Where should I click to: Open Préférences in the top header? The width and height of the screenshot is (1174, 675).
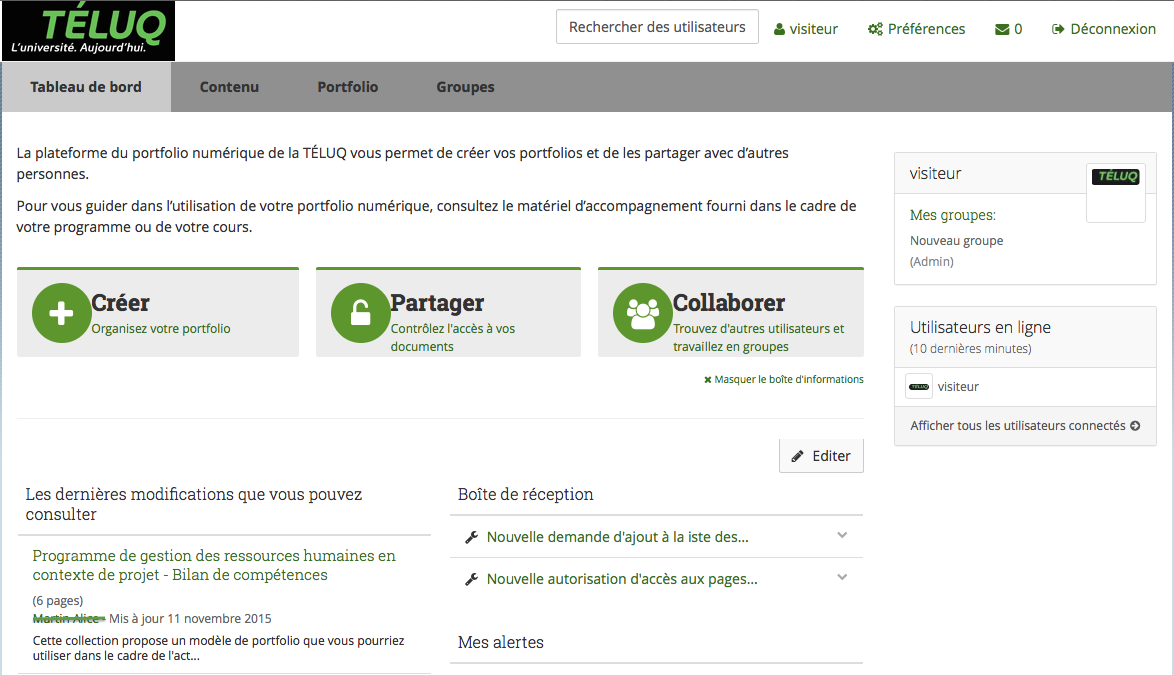[x=917, y=29]
